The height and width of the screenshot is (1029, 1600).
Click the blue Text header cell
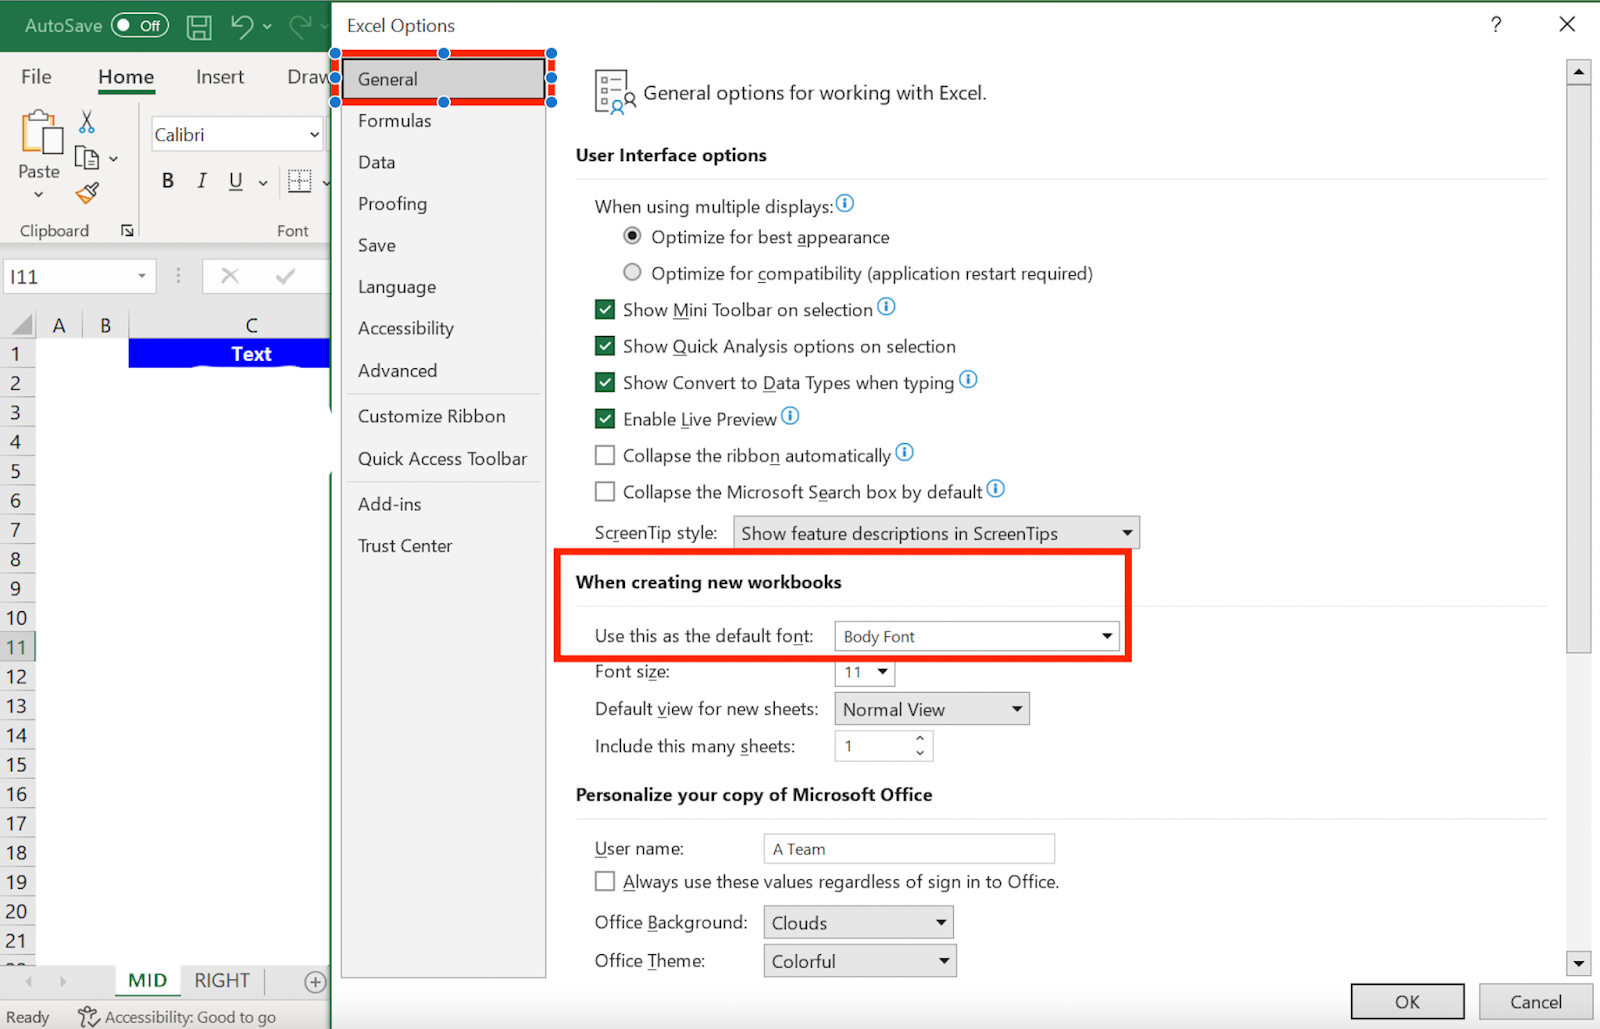(229, 354)
